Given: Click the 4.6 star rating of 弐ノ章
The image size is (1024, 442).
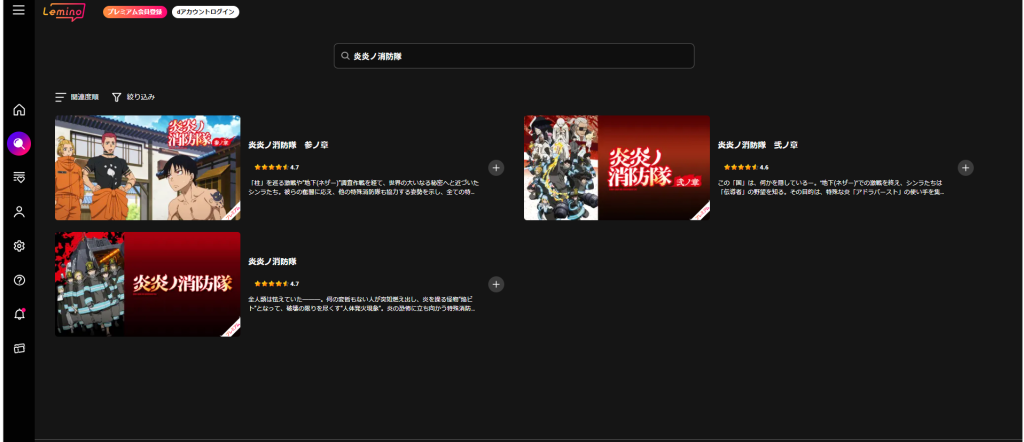Looking at the screenshot, I should (746, 167).
